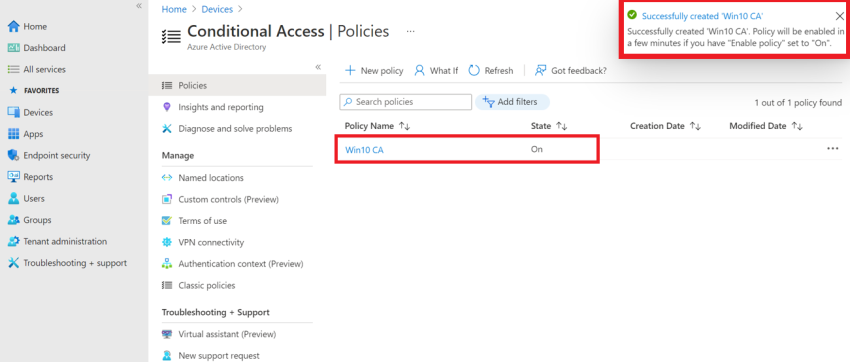850x362 pixels.
Task: Click the What If button
Action: [x=436, y=70]
